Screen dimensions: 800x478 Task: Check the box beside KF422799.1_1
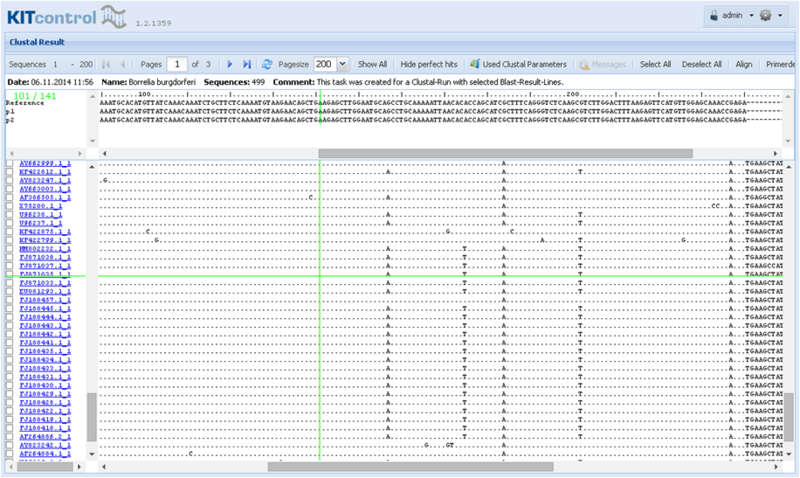coord(9,240)
